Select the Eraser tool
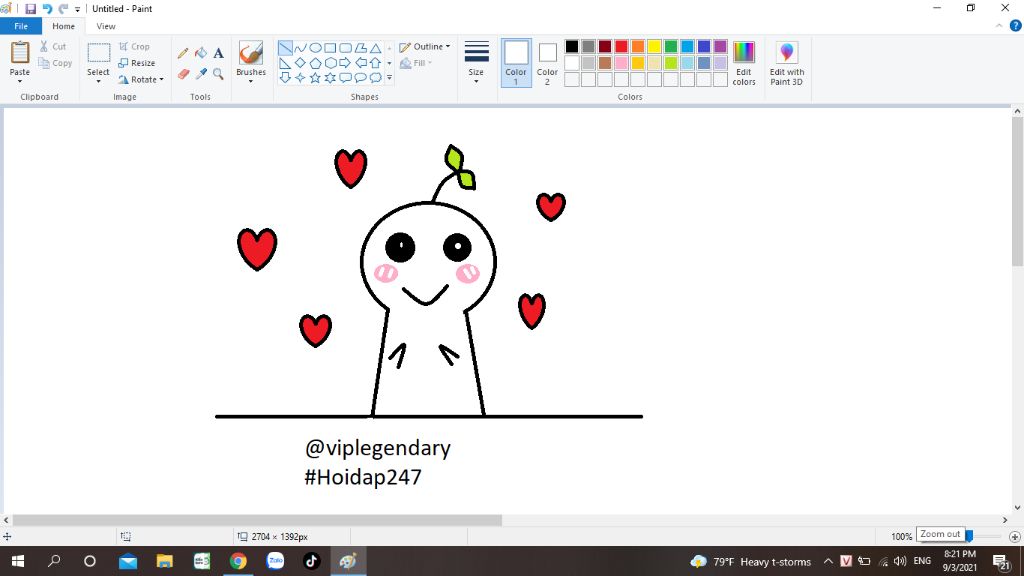 tap(183, 74)
